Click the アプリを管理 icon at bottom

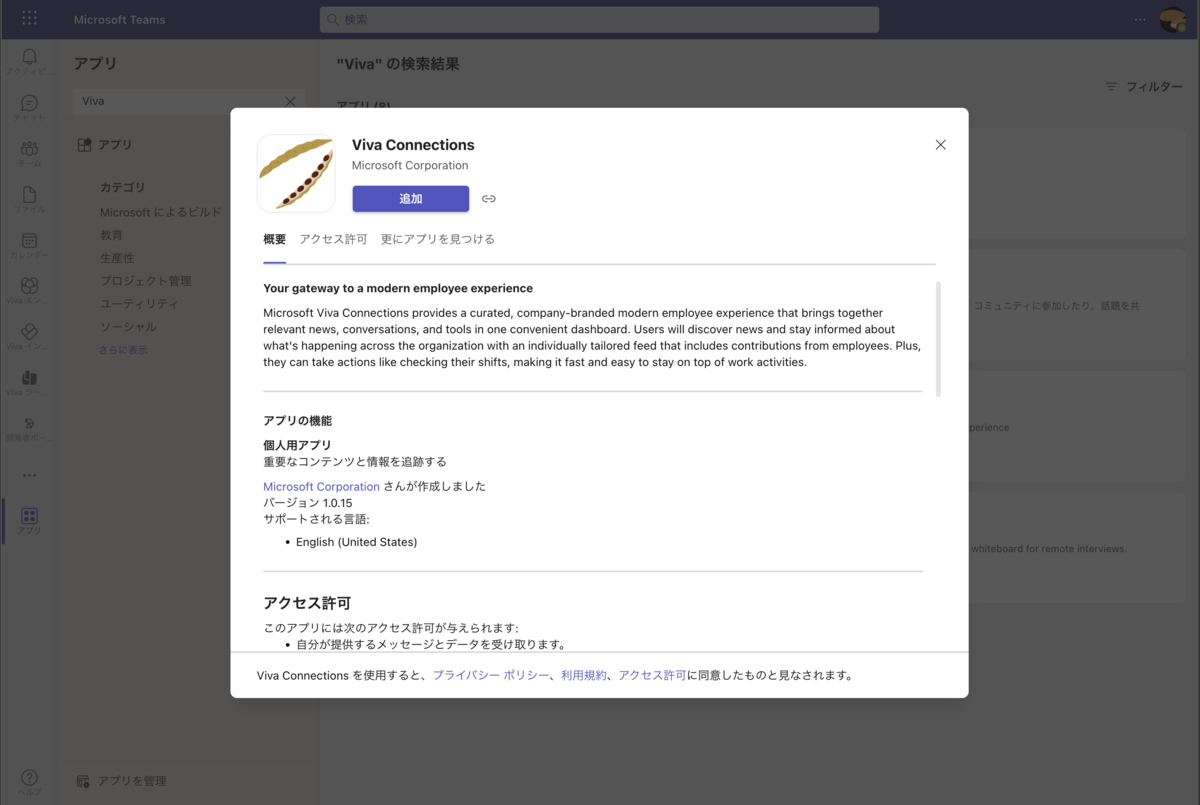[85, 781]
